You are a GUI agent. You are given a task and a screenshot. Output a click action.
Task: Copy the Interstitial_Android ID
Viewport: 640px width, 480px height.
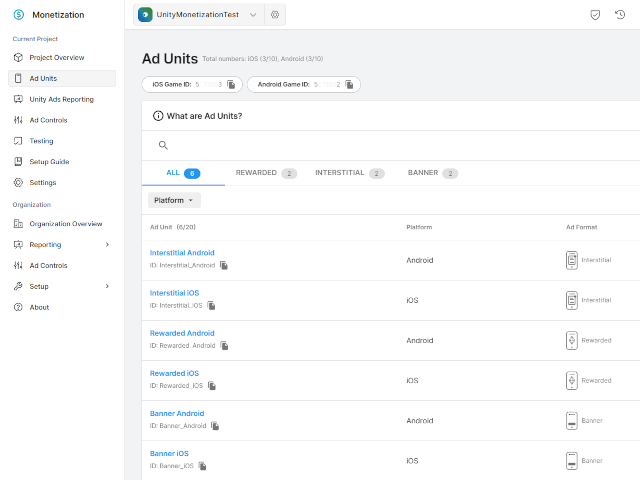pos(224,265)
